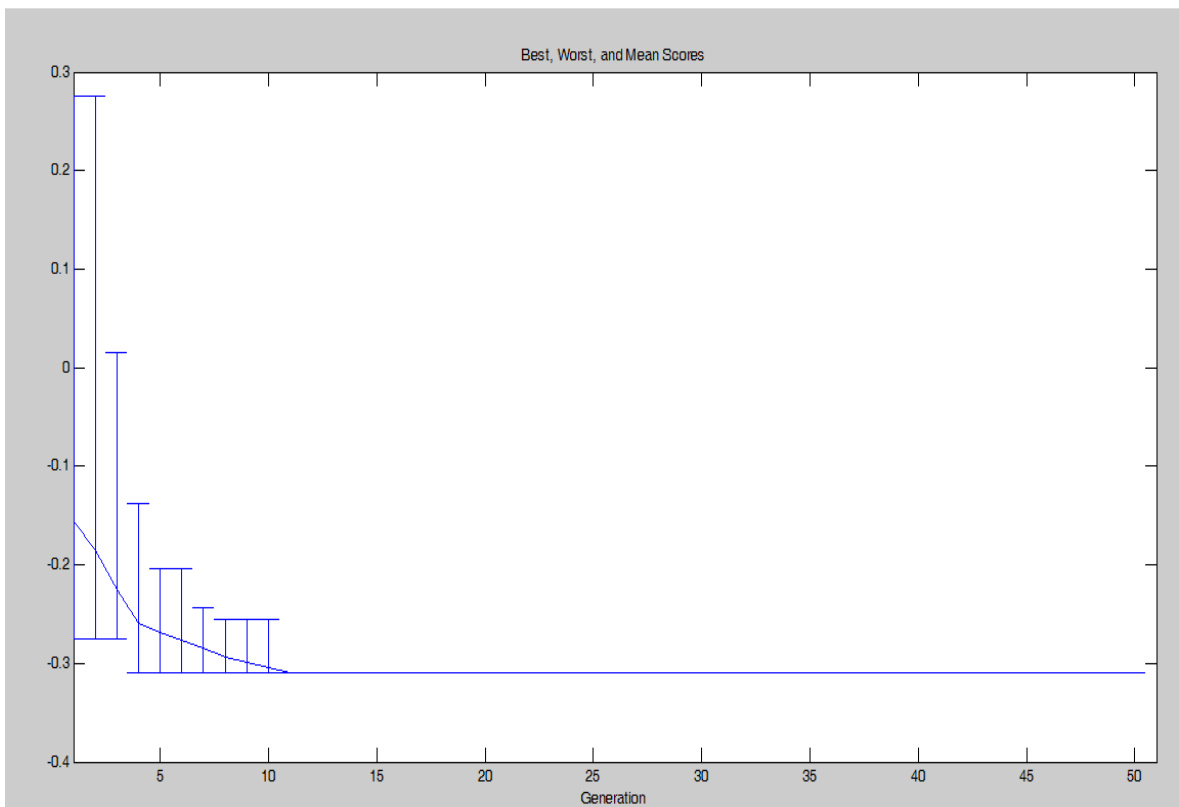Click the x-axis tick label 5
The image size is (1179, 807).
[160, 776]
